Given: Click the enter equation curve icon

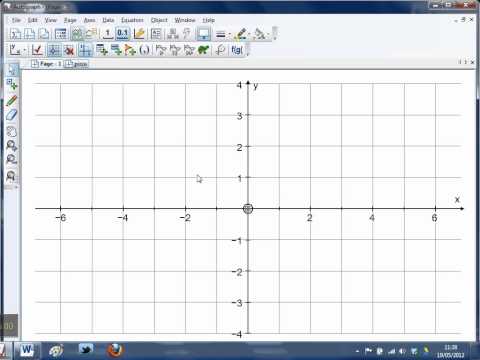Looking at the screenshot, I should tap(220, 50).
